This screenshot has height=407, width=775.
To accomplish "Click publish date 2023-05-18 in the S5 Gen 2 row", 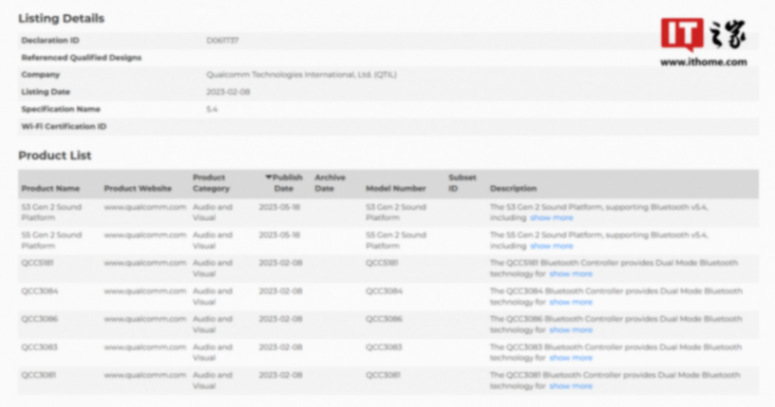I will [280, 235].
